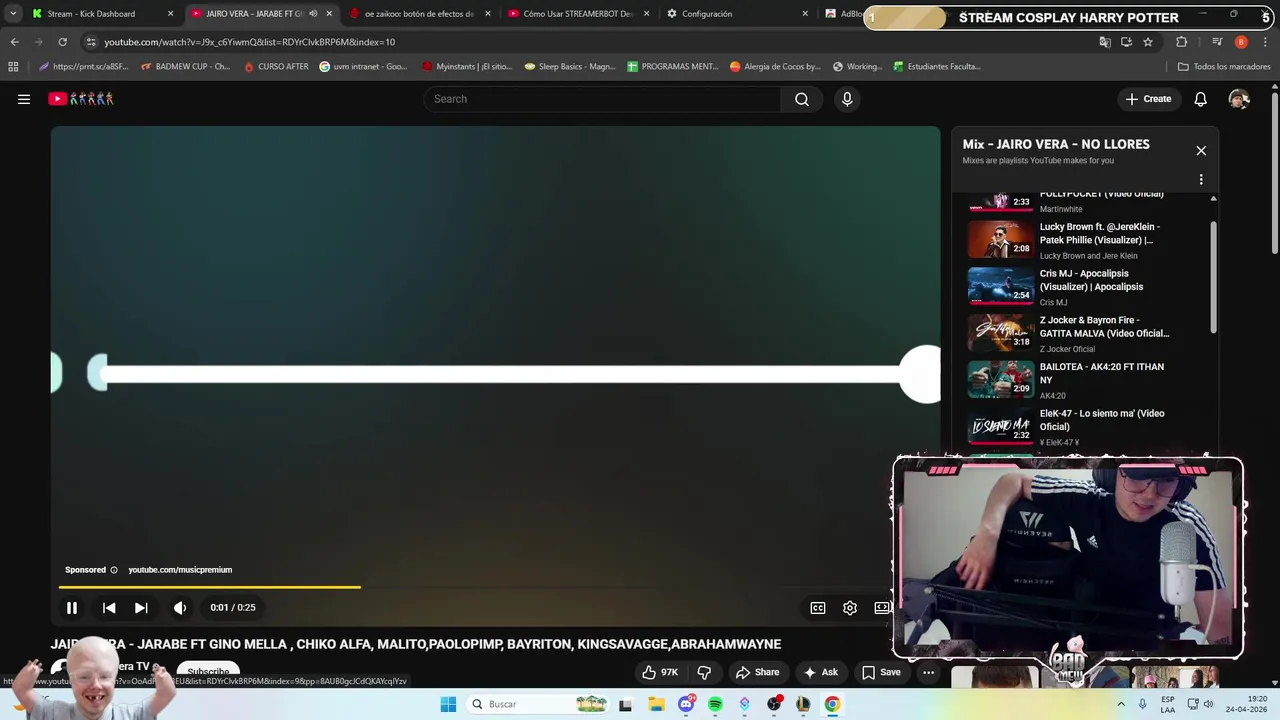Image resolution: width=1280 pixels, height=720 pixels.
Task: Open bookmark BADMEW CUP
Action: tap(185, 67)
